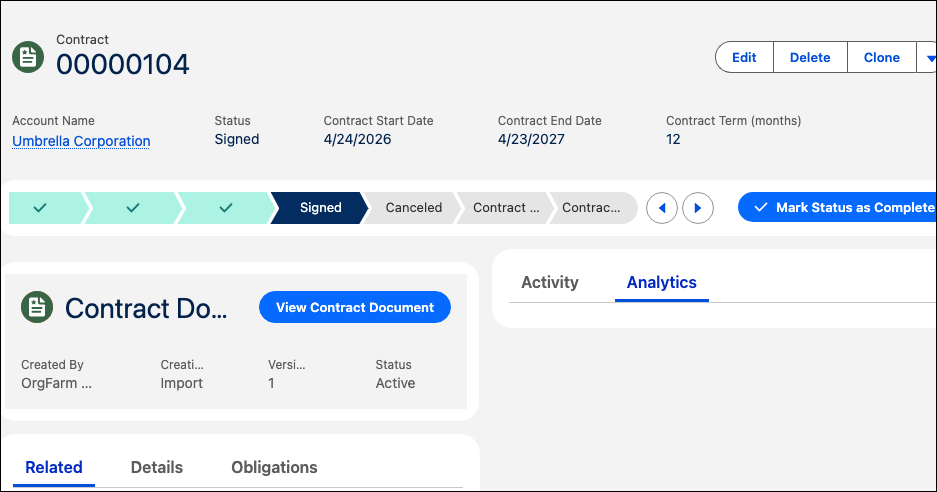
Task: Click the Contract Do... card title
Action: click(x=146, y=308)
